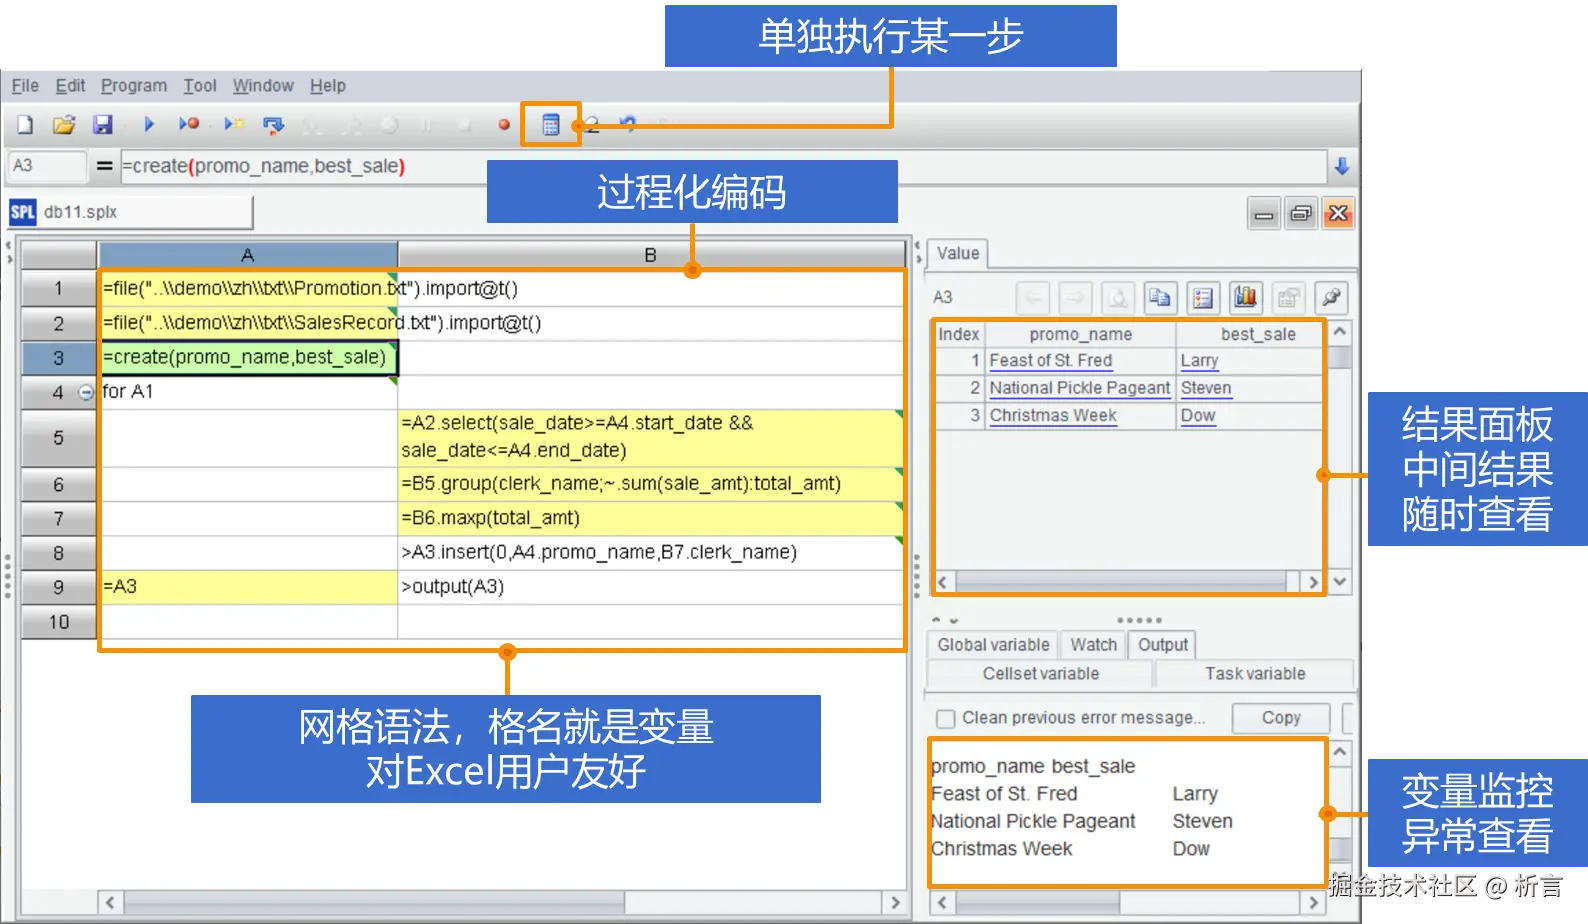
Task: Open the Tool menu
Action: click(x=200, y=86)
